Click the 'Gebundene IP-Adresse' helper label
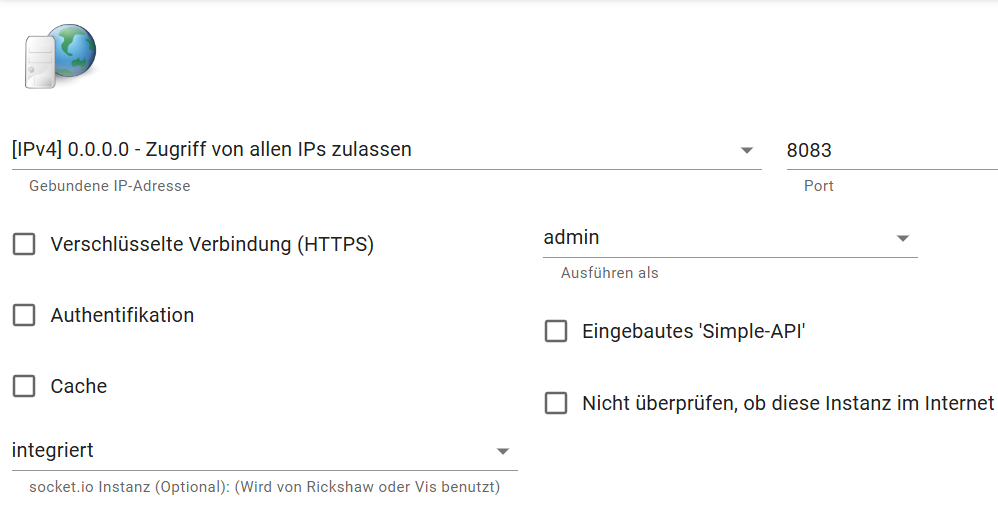Viewport: 998px width, 516px height. click(x=110, y=186)
